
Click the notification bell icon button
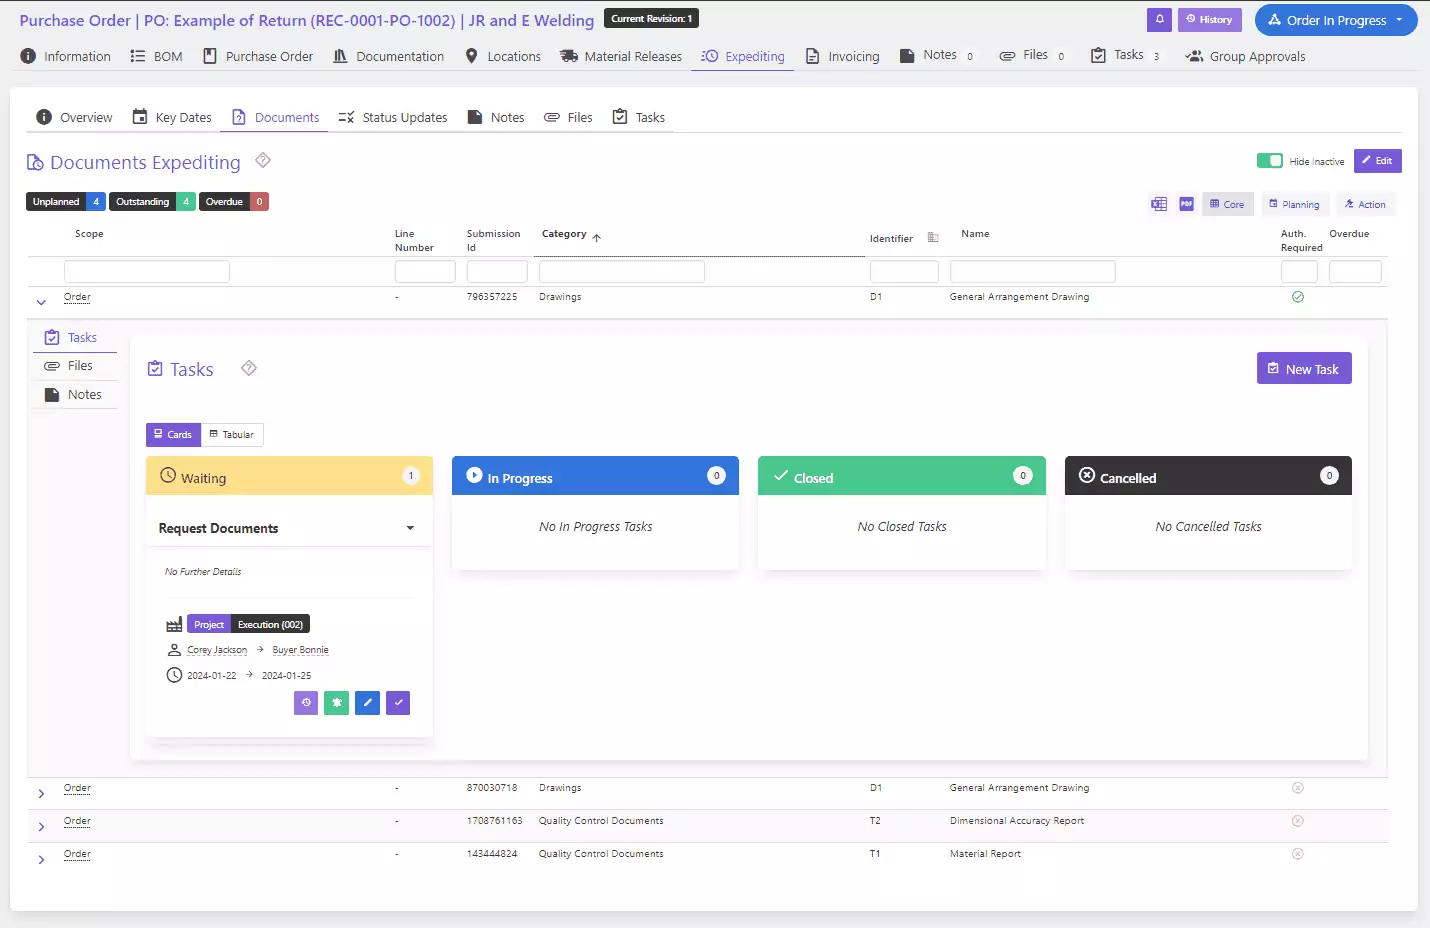click(x=1159, y=19)
